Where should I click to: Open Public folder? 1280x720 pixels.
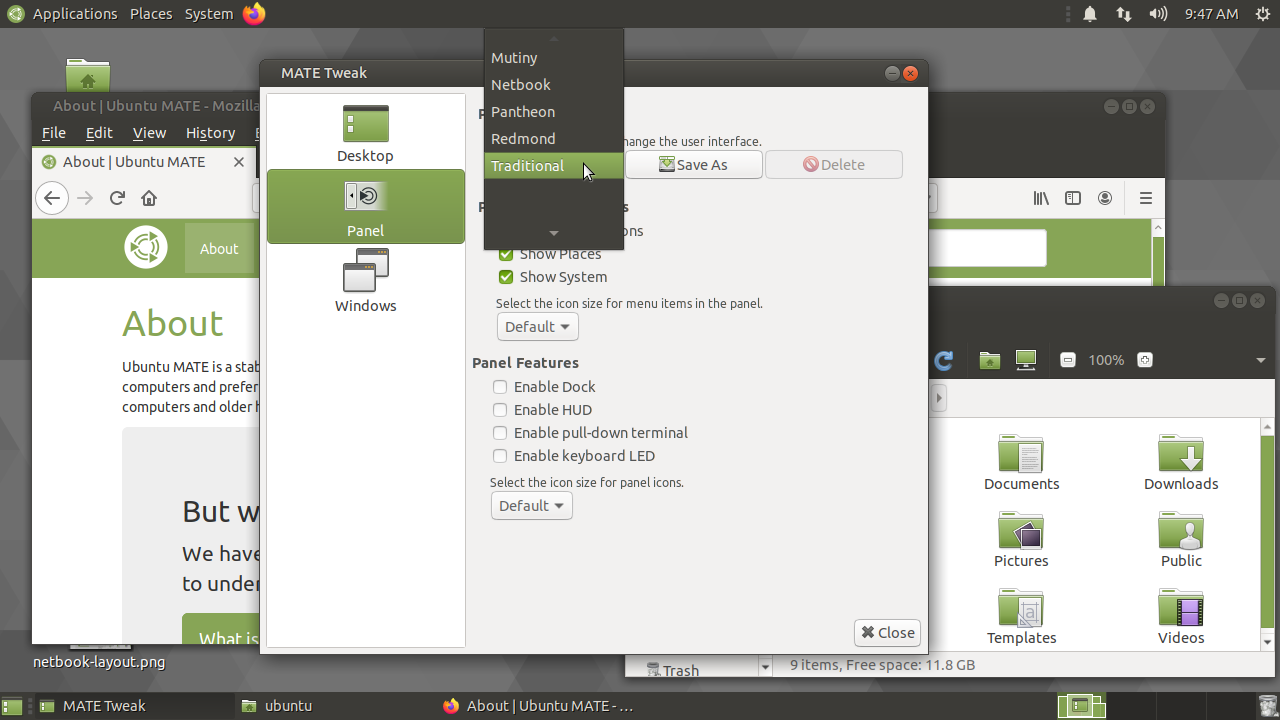[1181, 540]
